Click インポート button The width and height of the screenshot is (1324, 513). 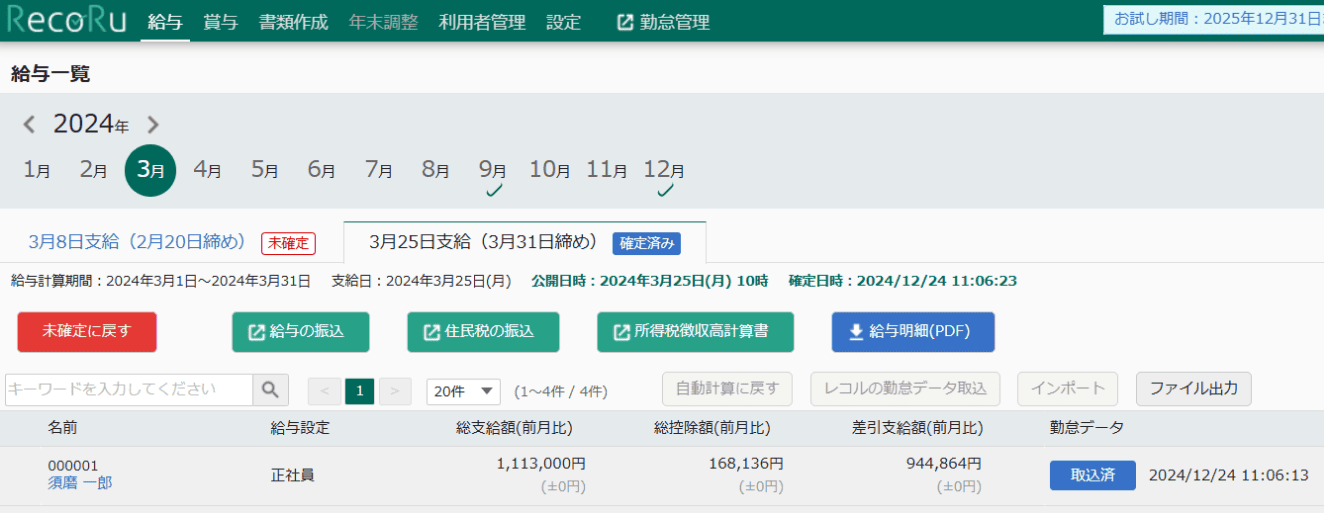1068,388
